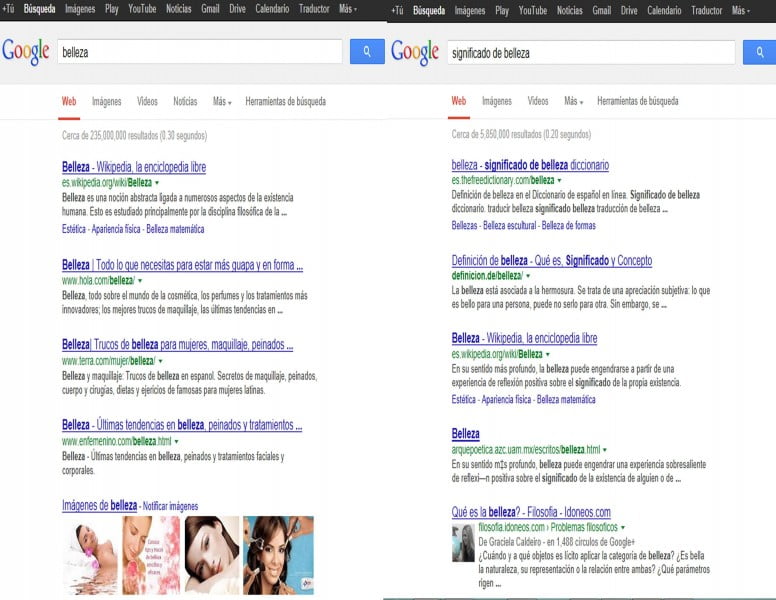The image size is (776, 600).
Task: Click Play in the right top black bar
Action: click(502, 10)
